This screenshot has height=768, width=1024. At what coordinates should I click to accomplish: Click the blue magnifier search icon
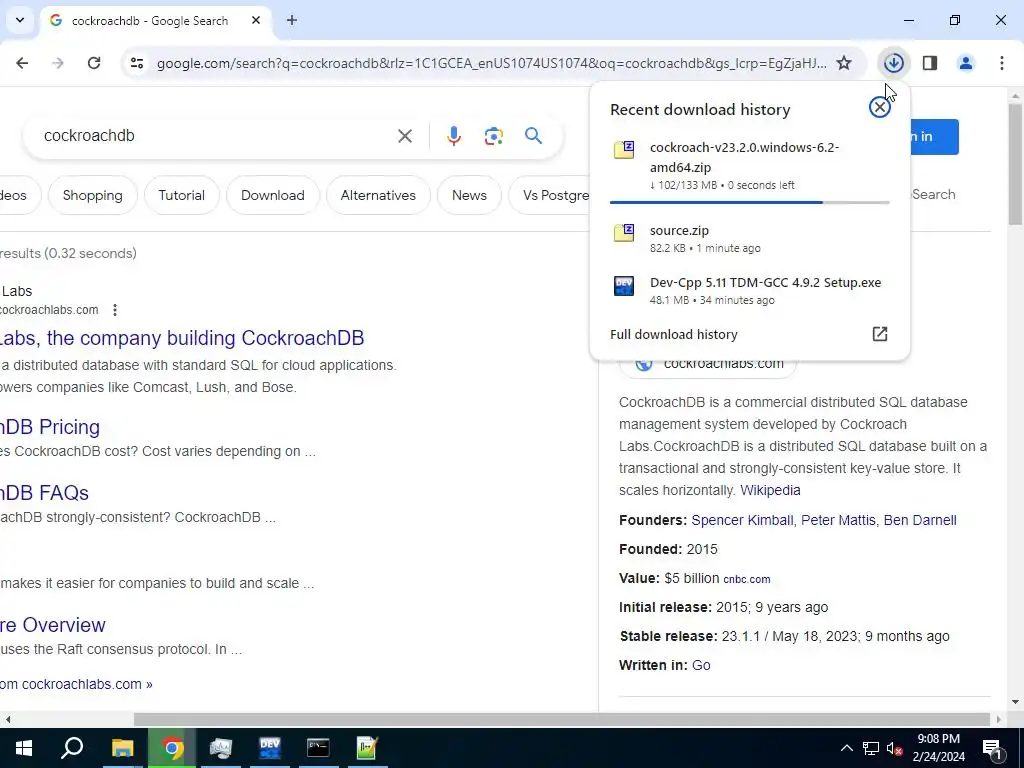tap(534, 136)
